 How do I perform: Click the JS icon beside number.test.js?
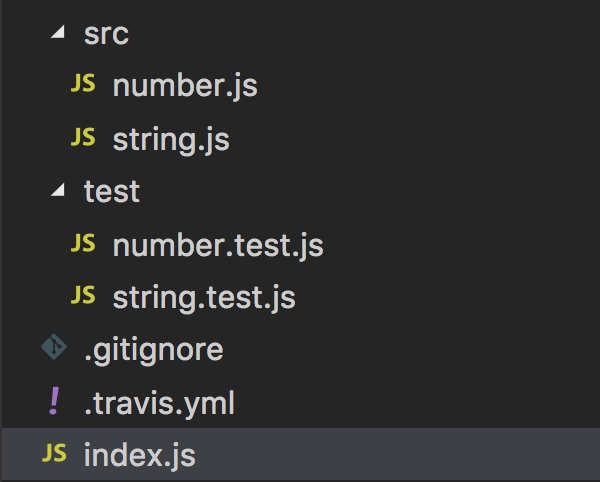[x=84, y=243]
